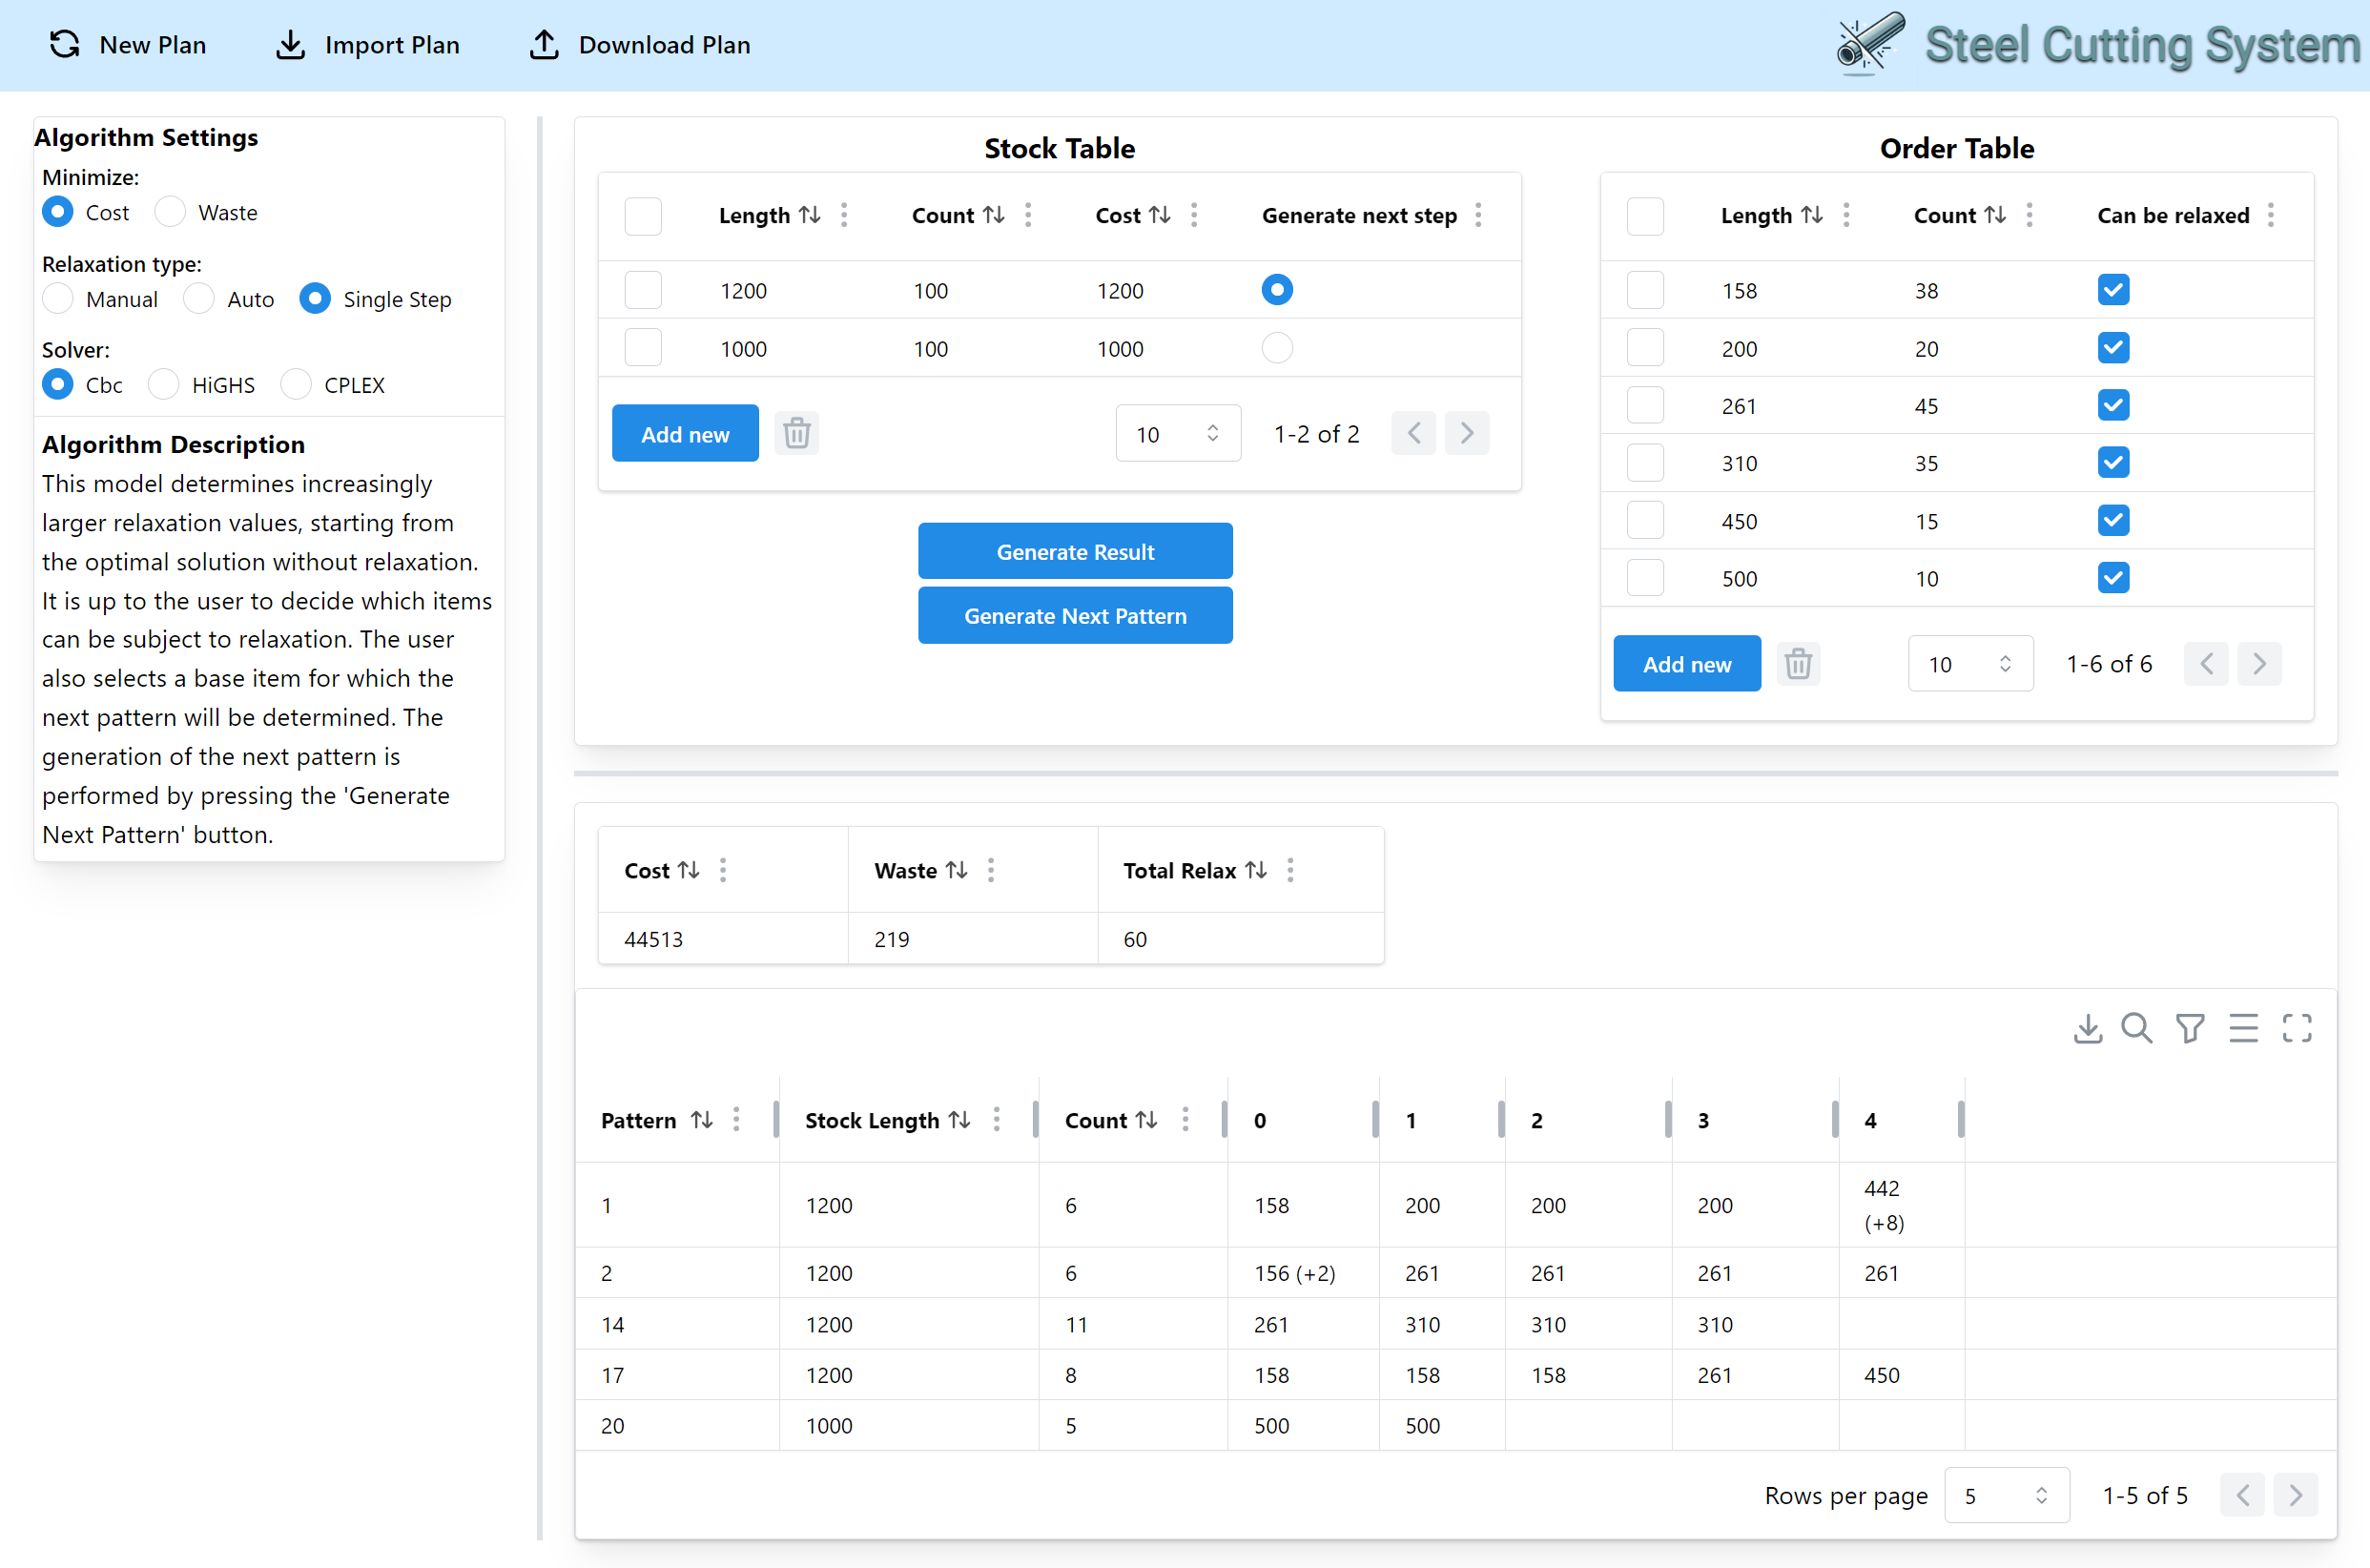Click Add new in Order Table

click(x=1686, y=664)
